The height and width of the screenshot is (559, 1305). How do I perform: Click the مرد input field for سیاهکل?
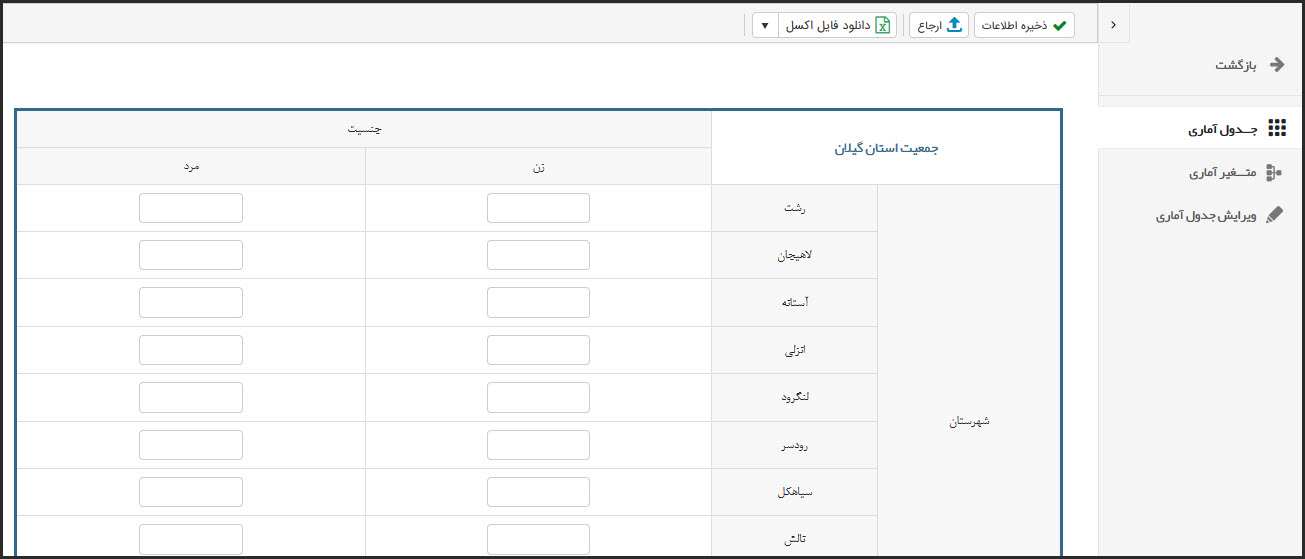pos(191,492)
